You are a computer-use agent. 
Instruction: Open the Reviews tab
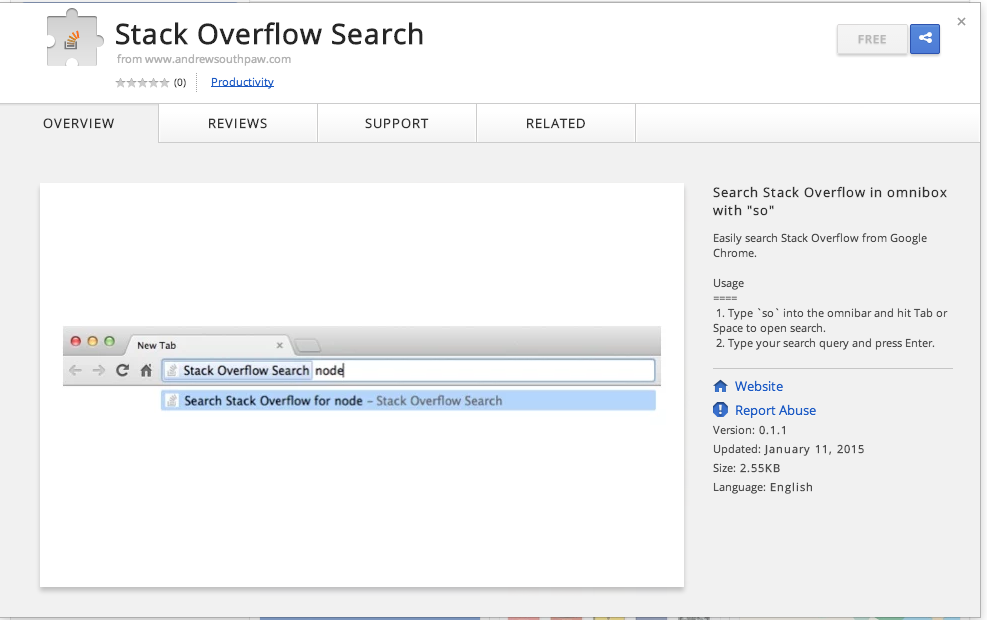tap(238, 123)
